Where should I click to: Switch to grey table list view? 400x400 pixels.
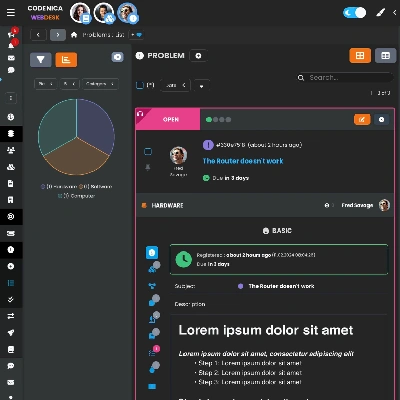point(385,56)
